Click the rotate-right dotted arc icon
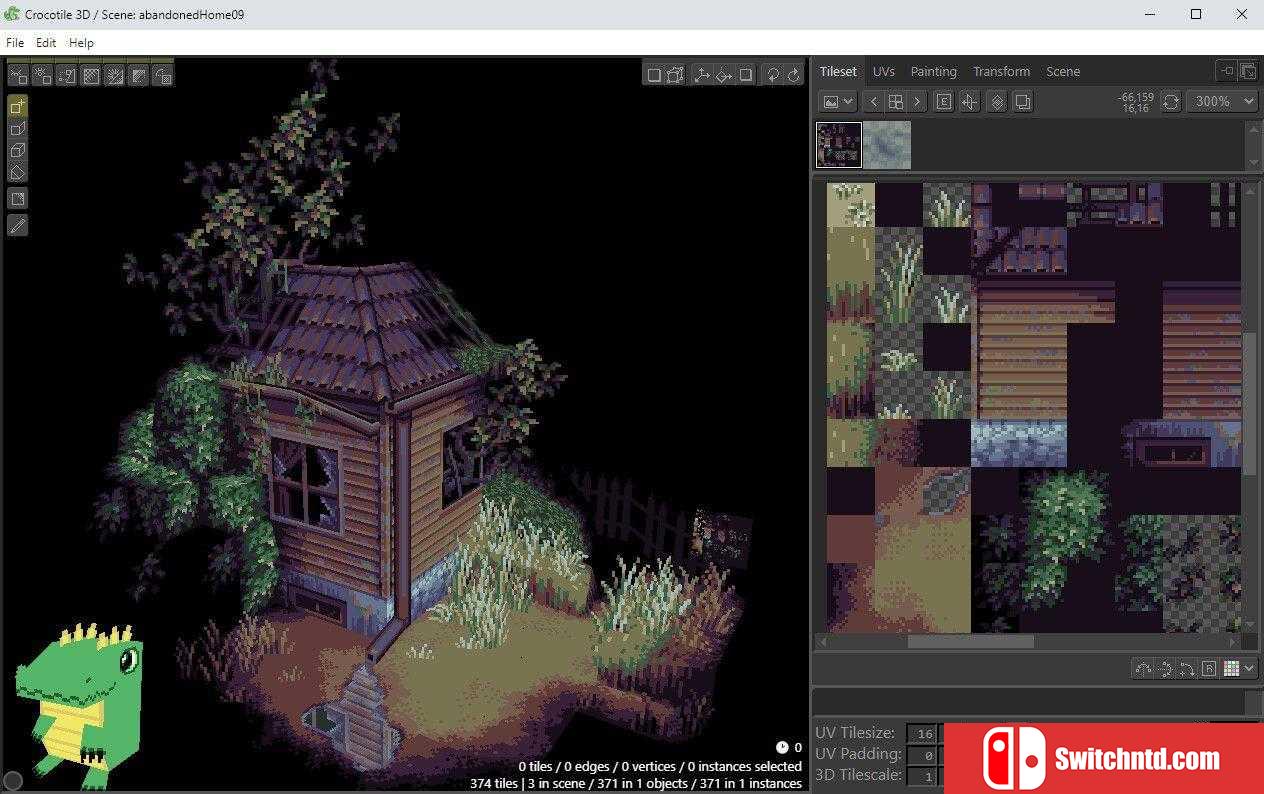Screen dimensions: 1264x794 click(x=1187, y=669)
